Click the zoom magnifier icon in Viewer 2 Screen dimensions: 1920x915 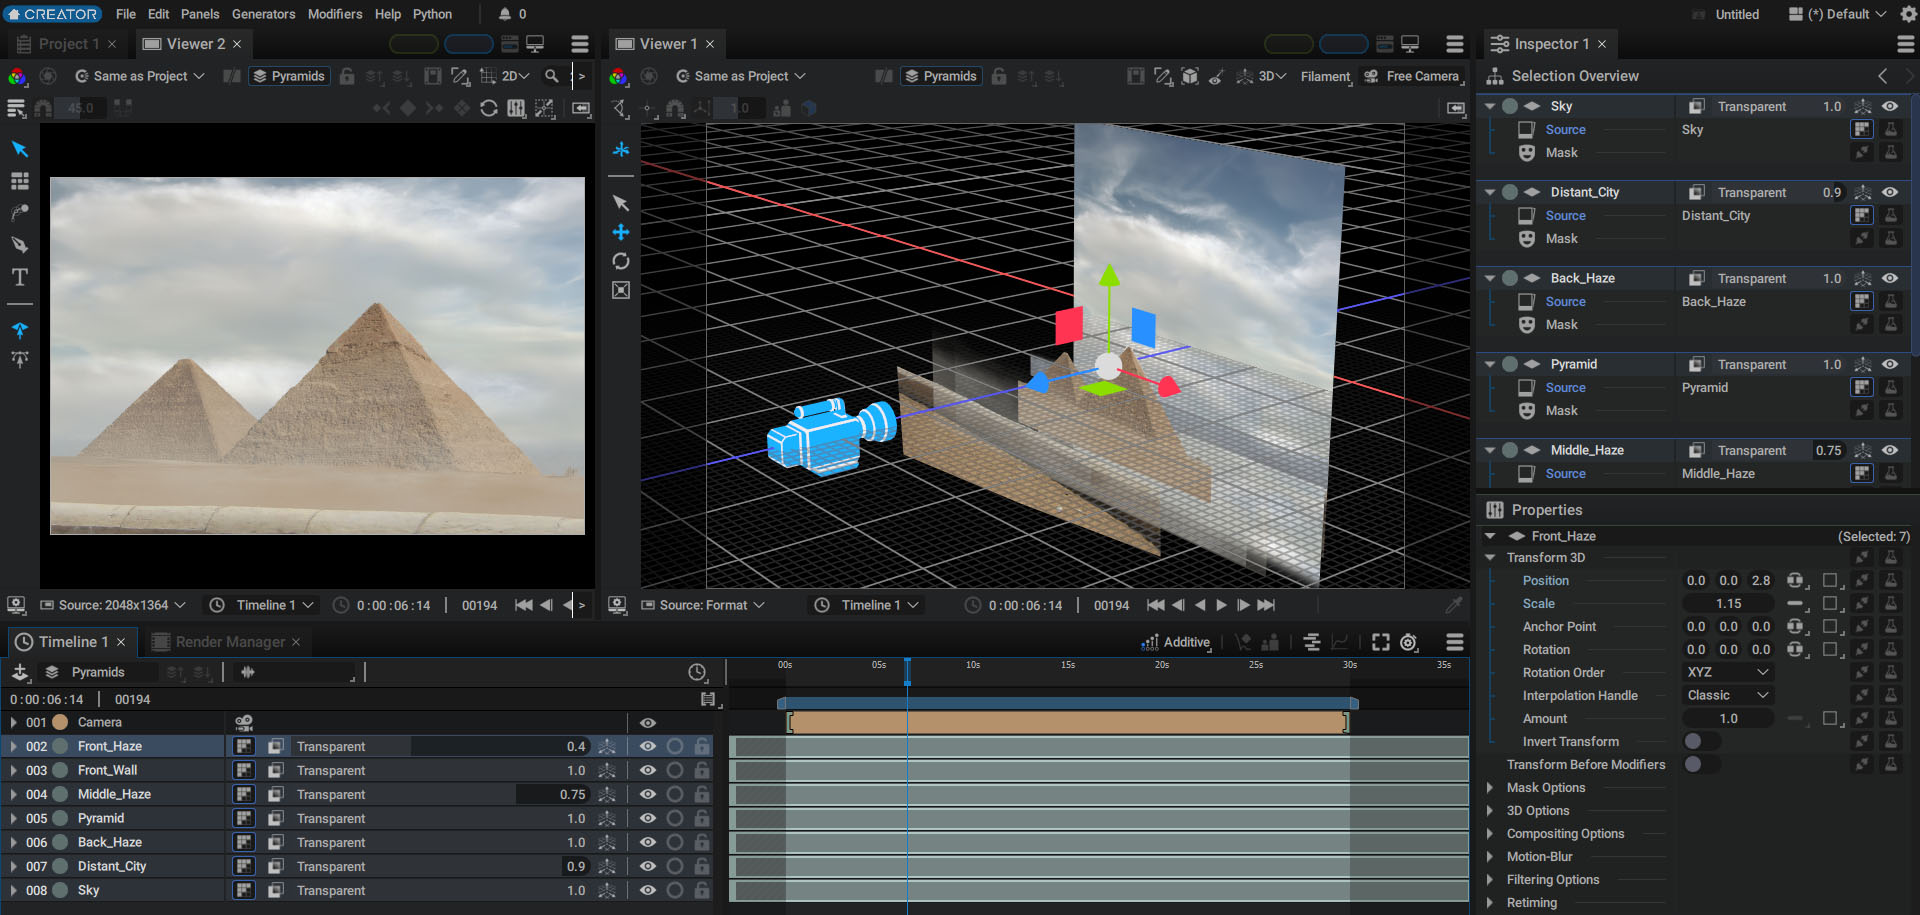click(x=551, y=76)
